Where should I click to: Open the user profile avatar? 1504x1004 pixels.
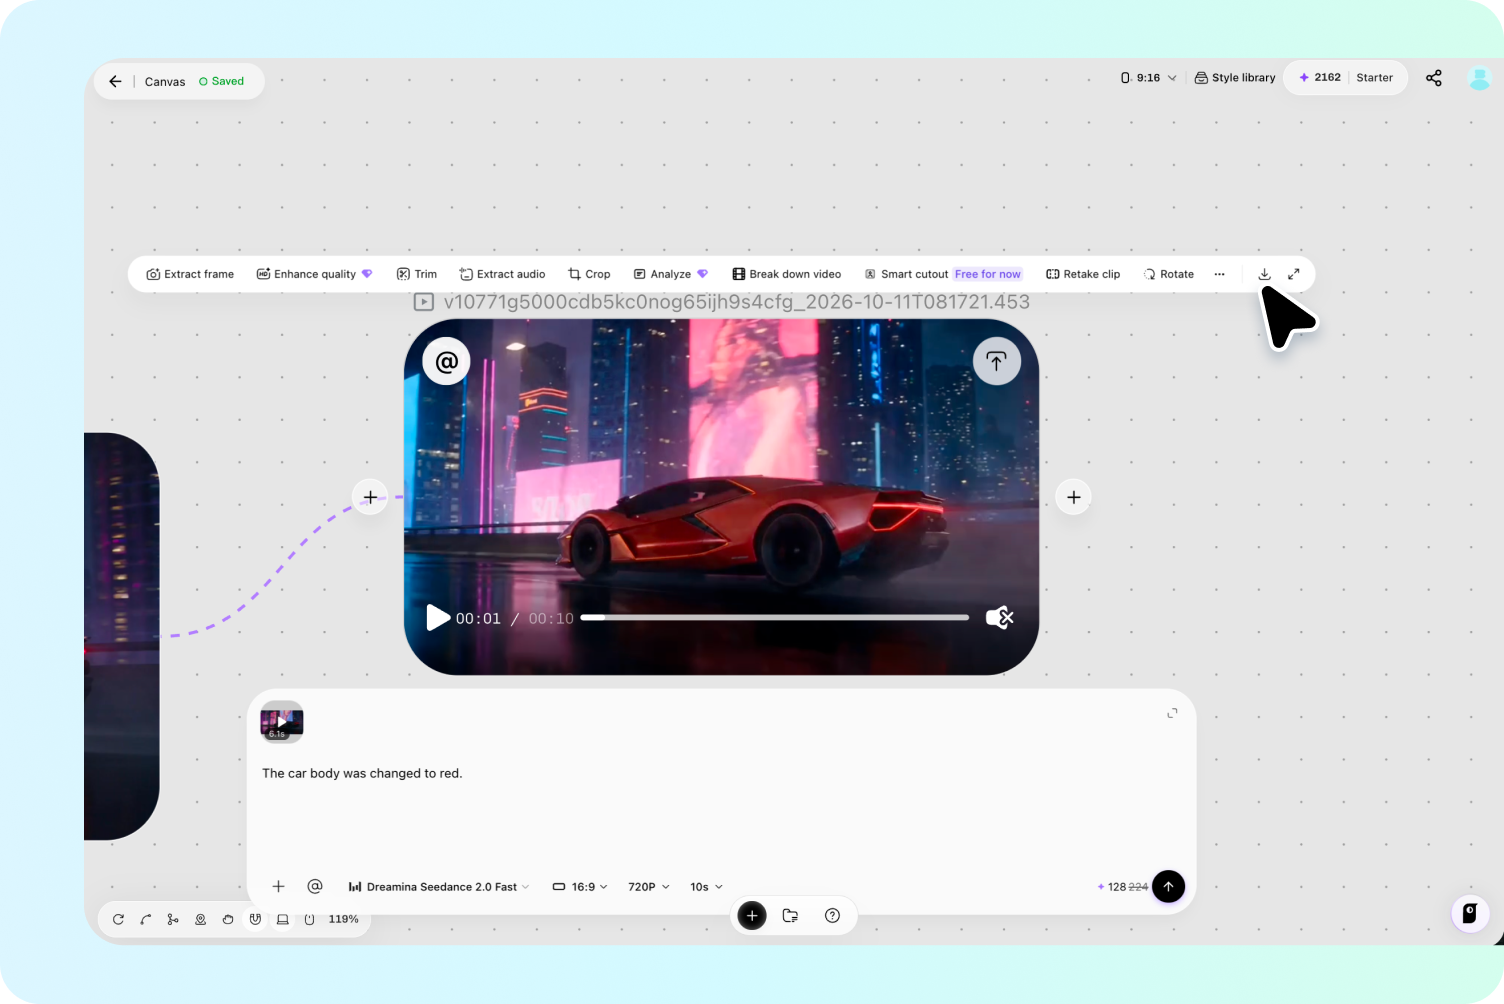tap(1479, 78)
